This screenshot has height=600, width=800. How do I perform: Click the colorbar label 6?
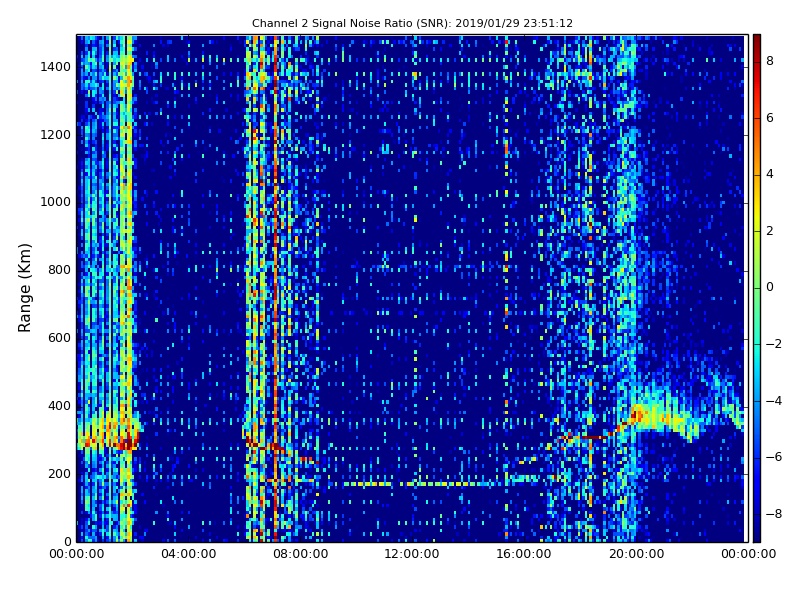tap(770, 118)
